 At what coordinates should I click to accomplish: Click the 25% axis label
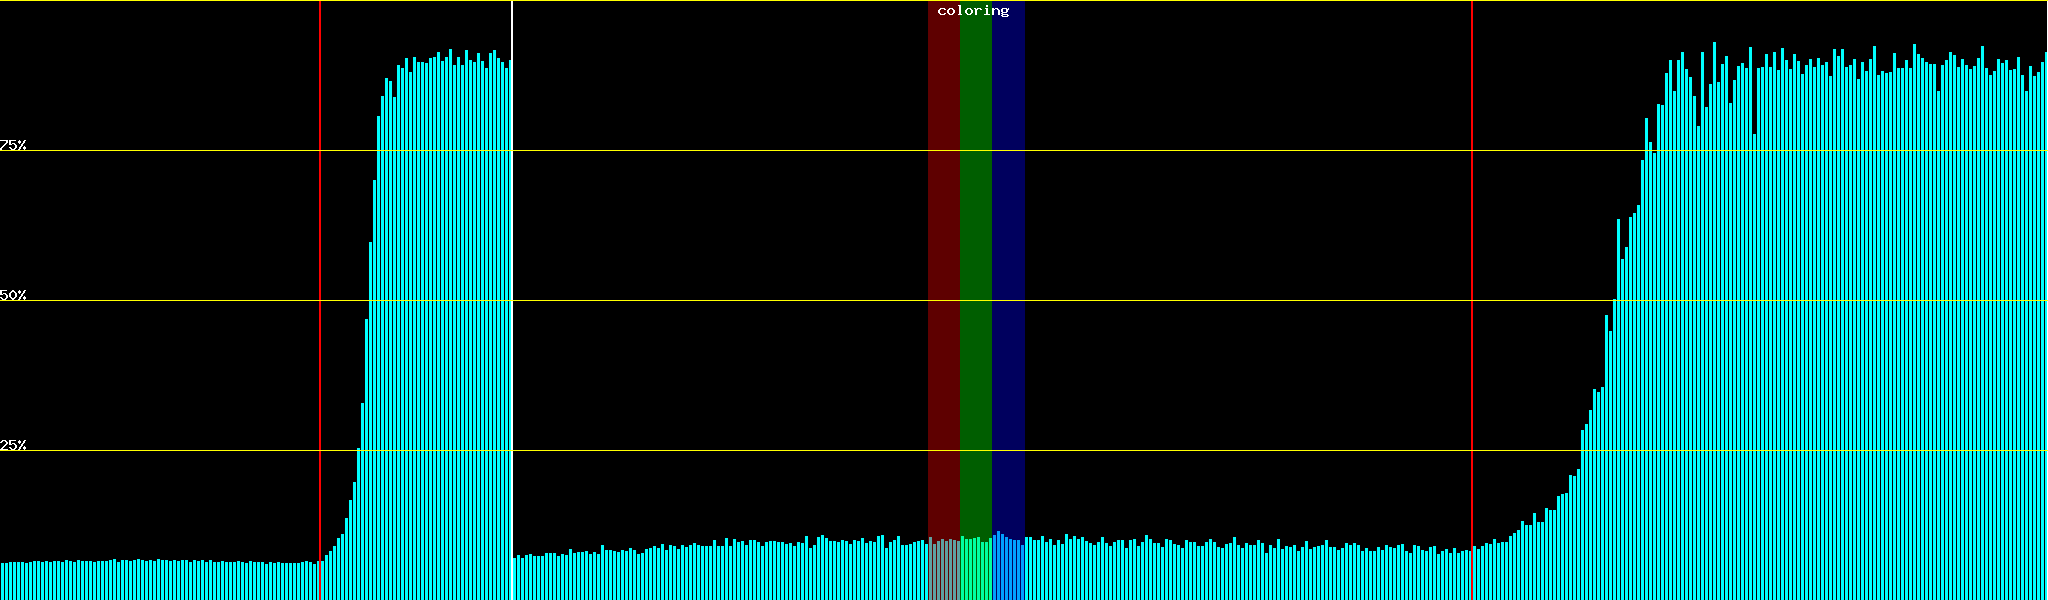click(13, 445)
